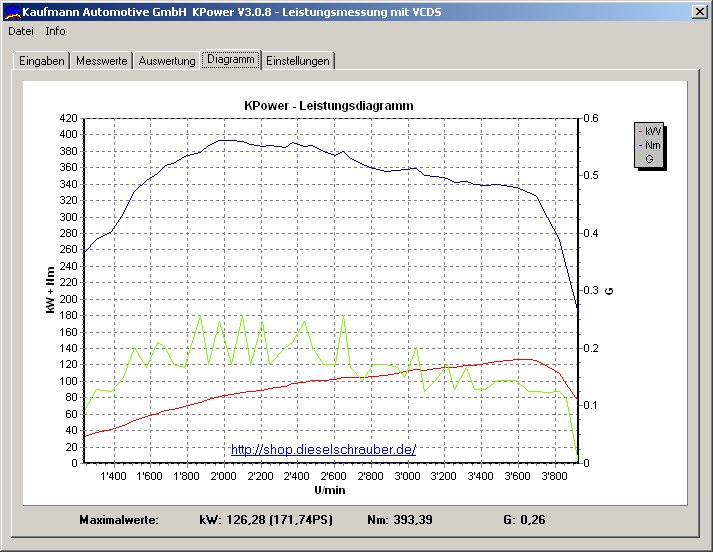Open the Info menu
Image resolution: width=713 pixels, height=552 pixels.
[x=55, y=31]
